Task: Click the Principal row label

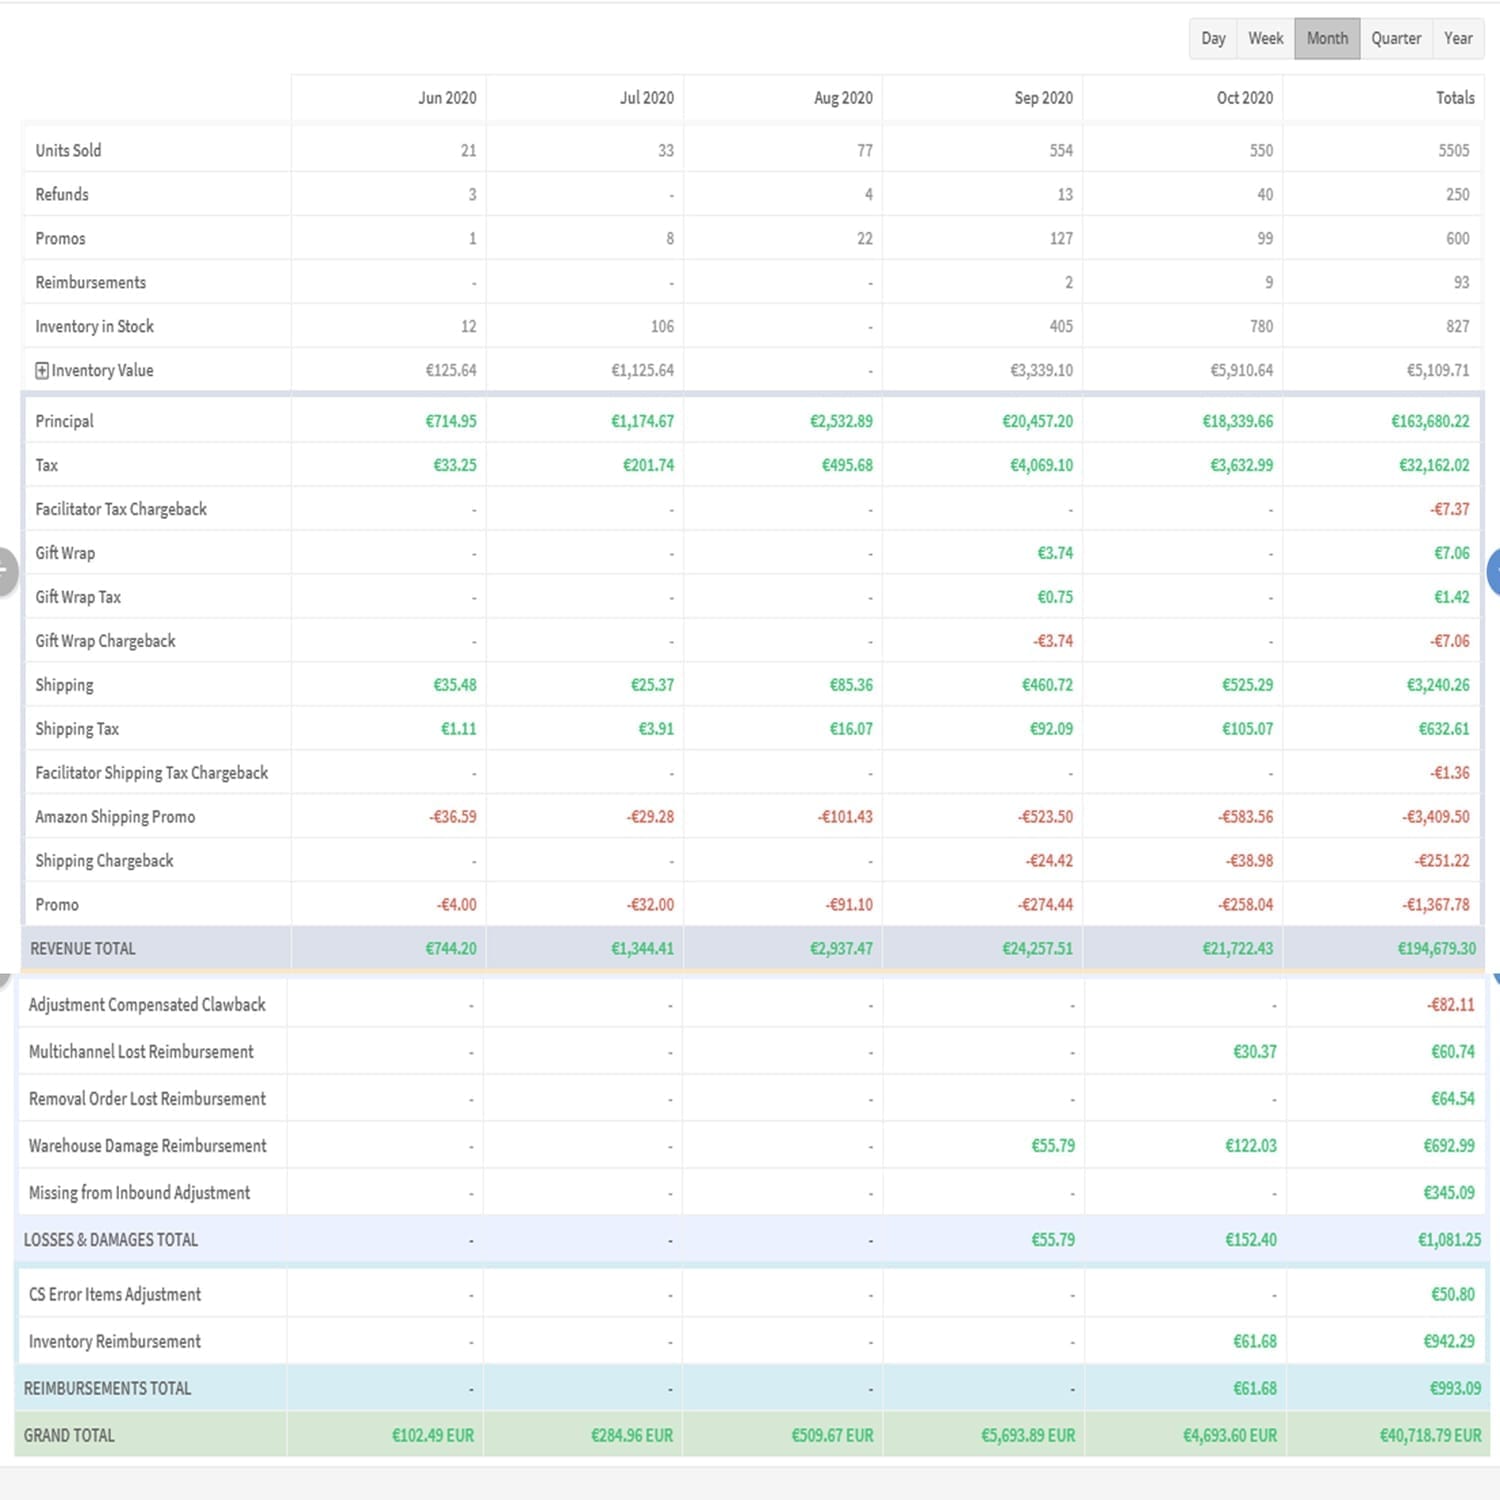Action: pos(64,421)
